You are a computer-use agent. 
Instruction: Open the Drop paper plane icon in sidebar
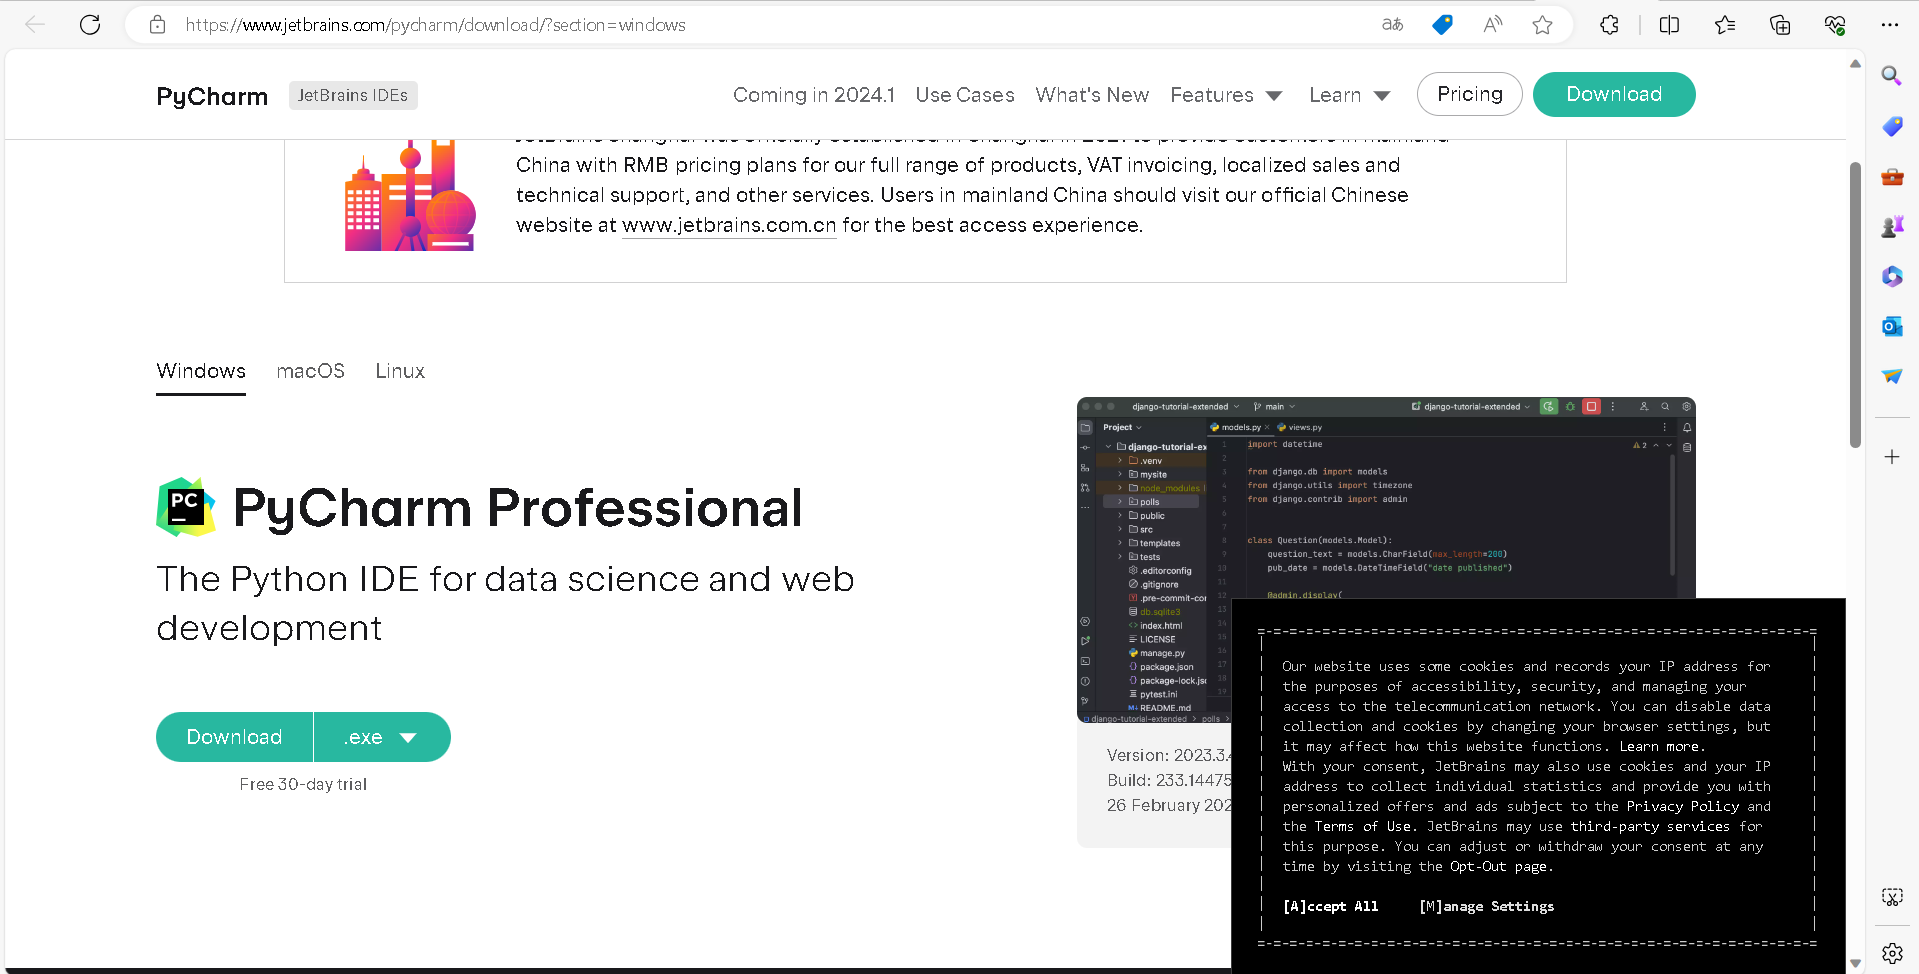(x=1892, y=376)
